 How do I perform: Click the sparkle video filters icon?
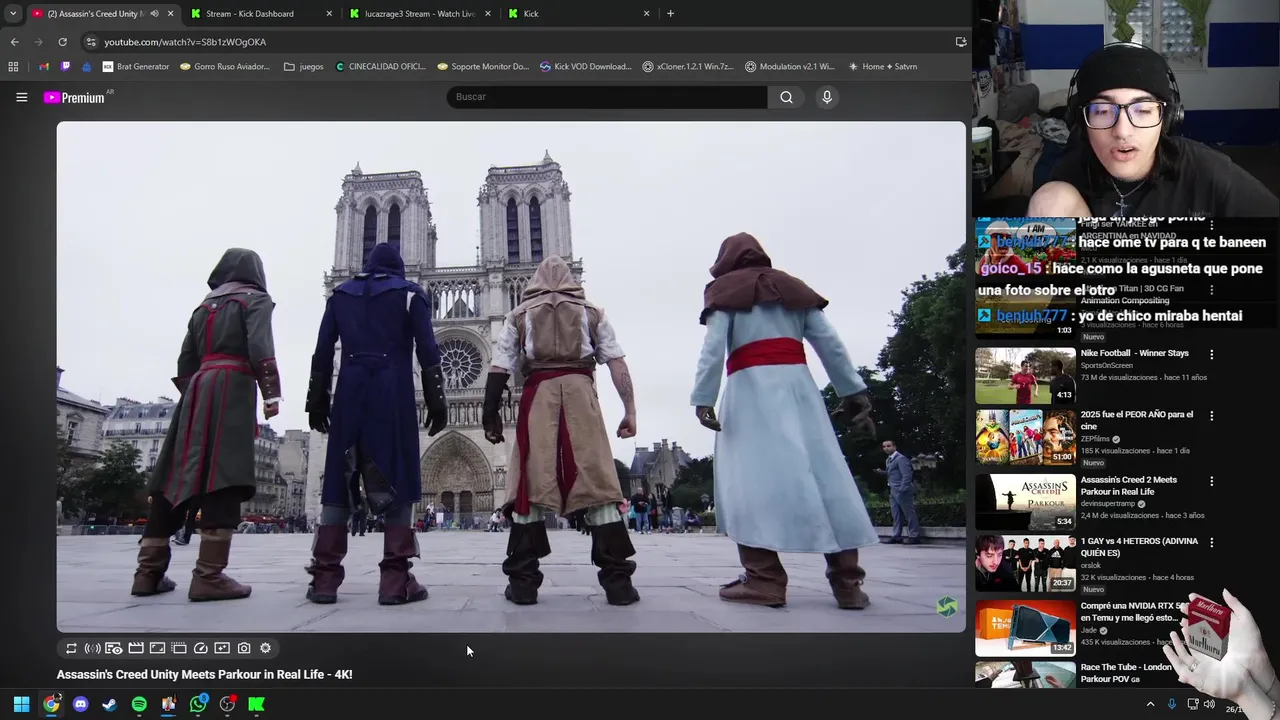[222, 648]
